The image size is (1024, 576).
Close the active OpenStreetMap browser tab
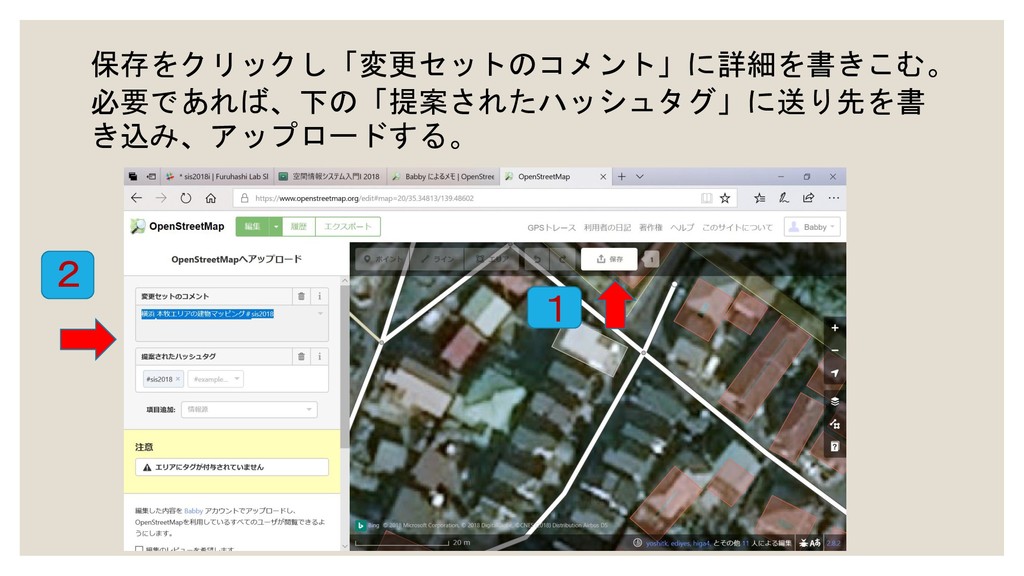603,176
